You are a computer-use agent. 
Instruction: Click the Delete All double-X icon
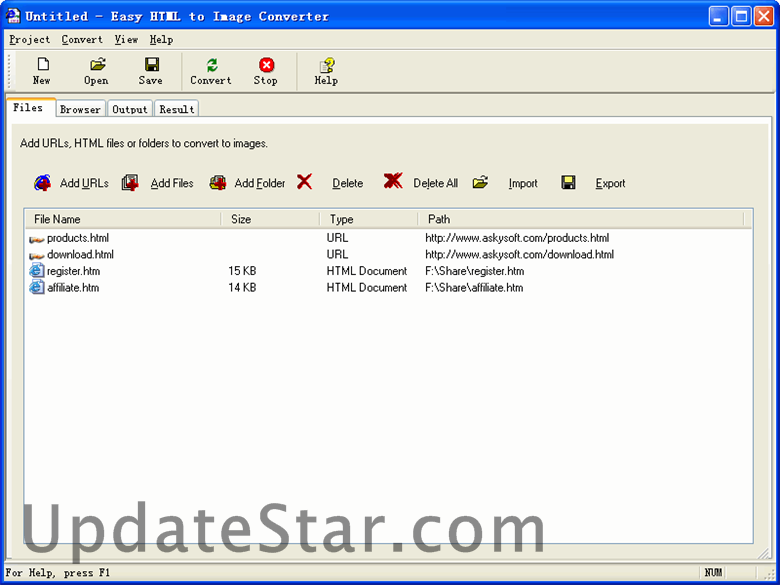pyautogui.click(x=392, y=181)
